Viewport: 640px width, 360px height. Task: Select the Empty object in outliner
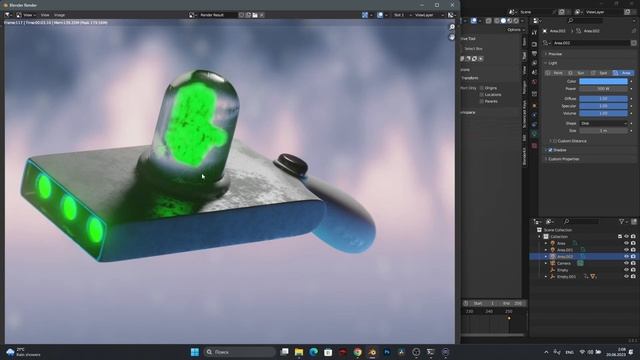tap(562, 270)
